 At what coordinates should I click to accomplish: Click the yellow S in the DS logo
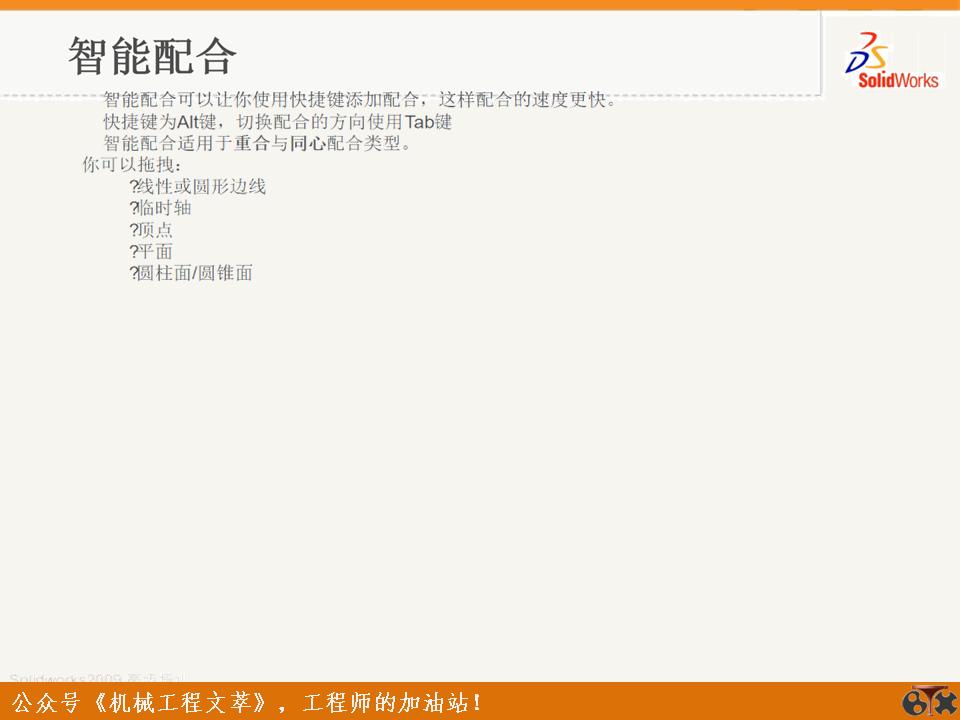(876, 53)
